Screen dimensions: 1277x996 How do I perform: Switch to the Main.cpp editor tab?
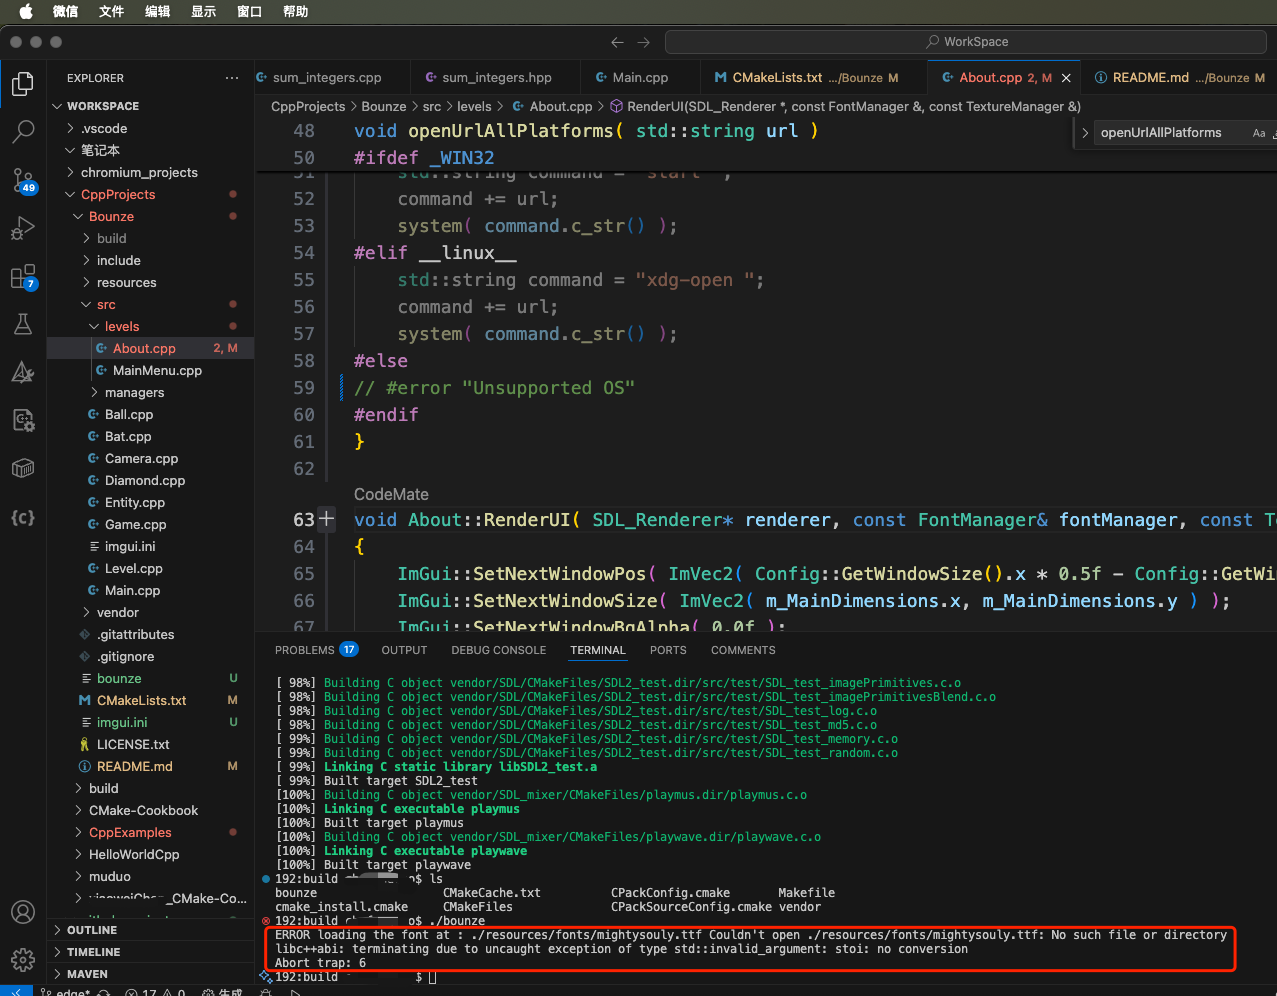click(x=640, y=77)
